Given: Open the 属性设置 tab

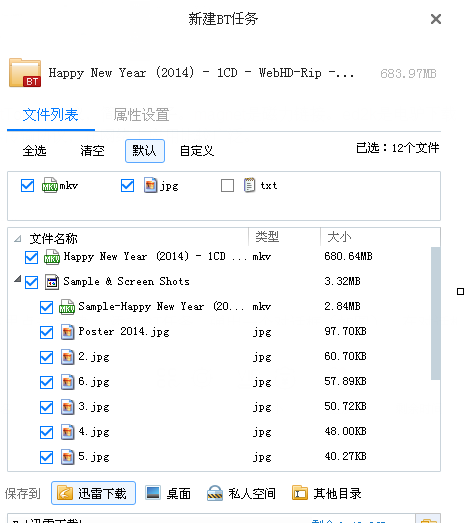Looking at the screenshot, I should point(141,115).
